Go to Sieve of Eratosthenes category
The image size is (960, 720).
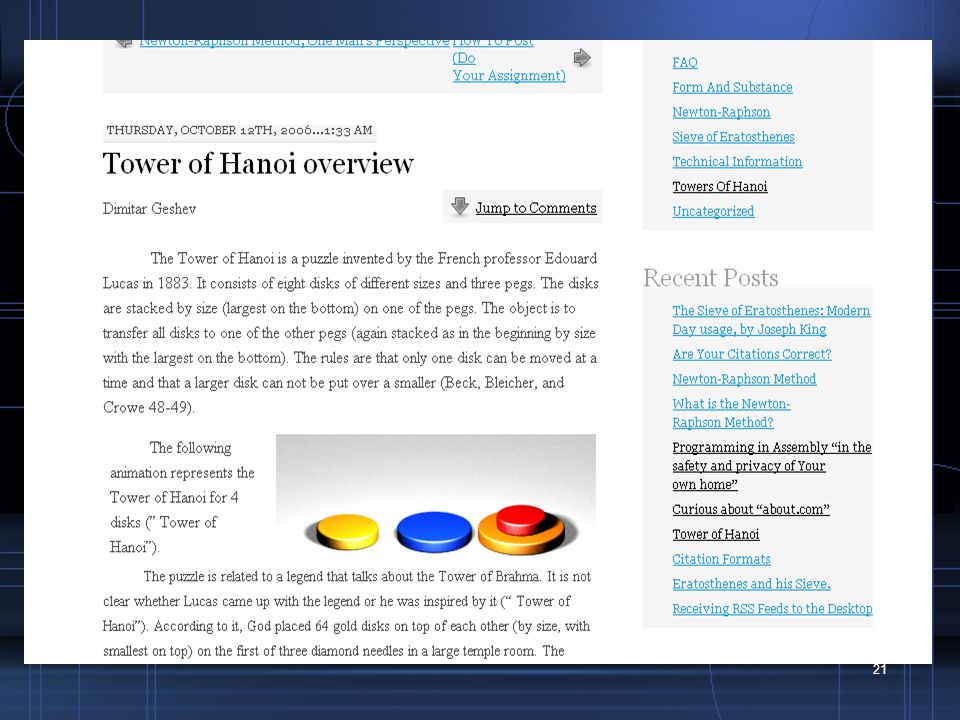click(733, 137)
